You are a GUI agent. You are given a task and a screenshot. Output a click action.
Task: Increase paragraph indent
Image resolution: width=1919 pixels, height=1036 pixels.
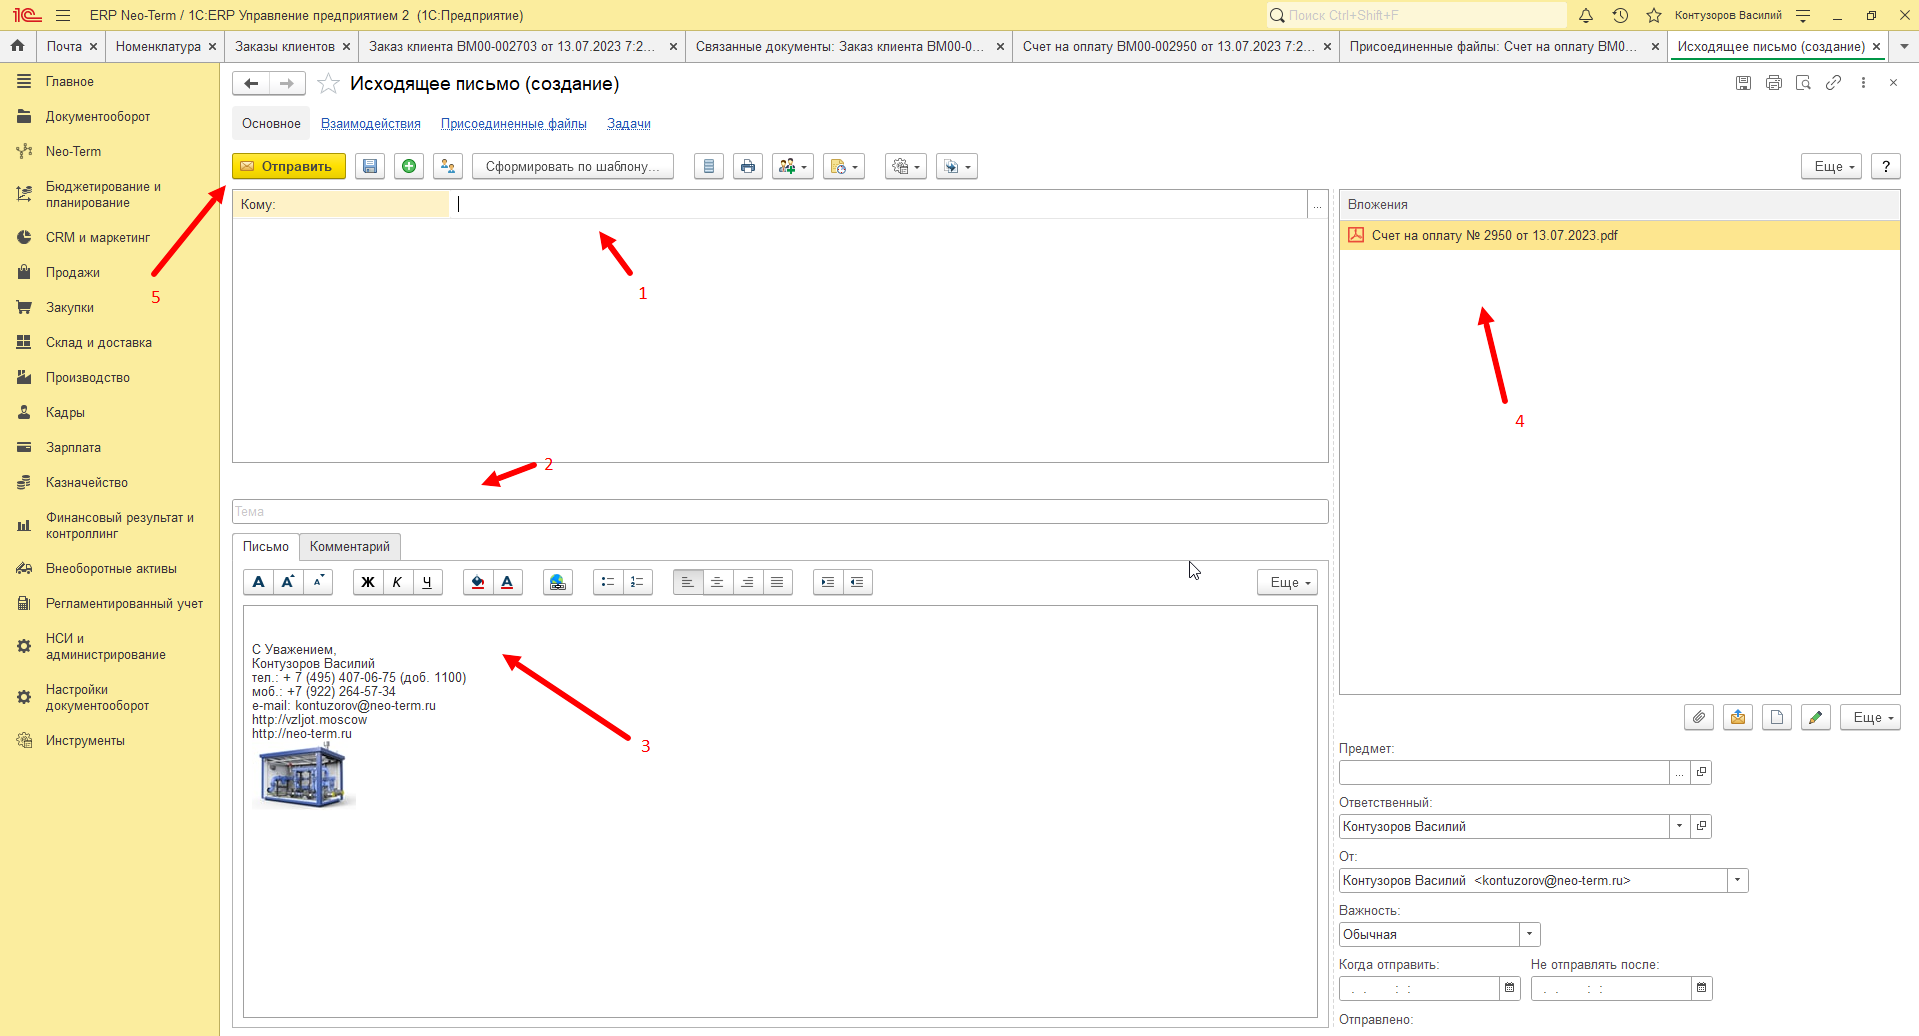(828, 582)
